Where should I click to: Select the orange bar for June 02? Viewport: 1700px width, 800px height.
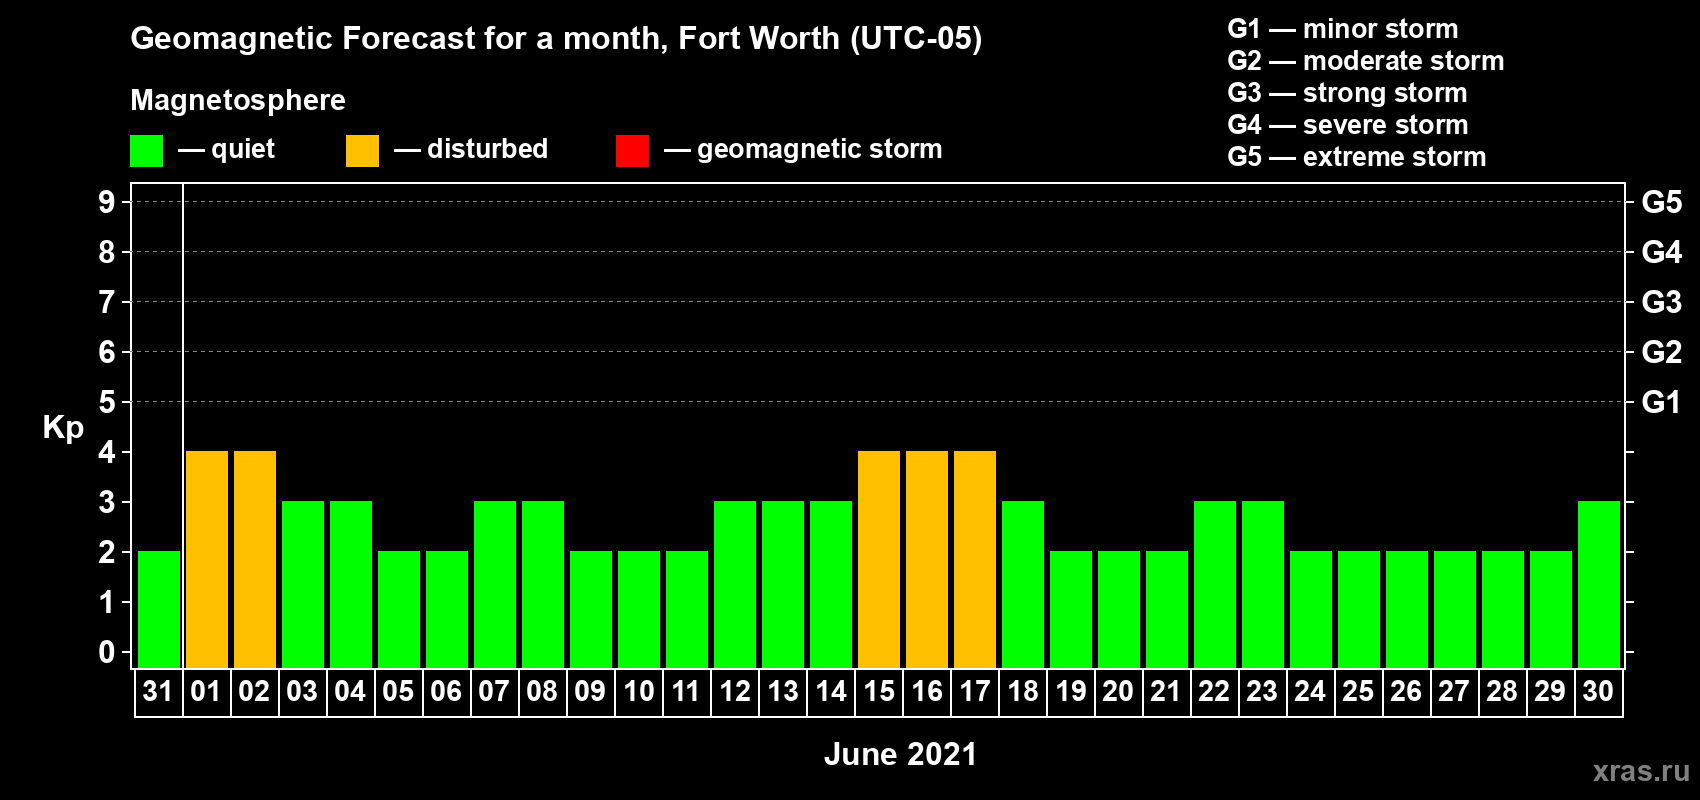(255, 559)
